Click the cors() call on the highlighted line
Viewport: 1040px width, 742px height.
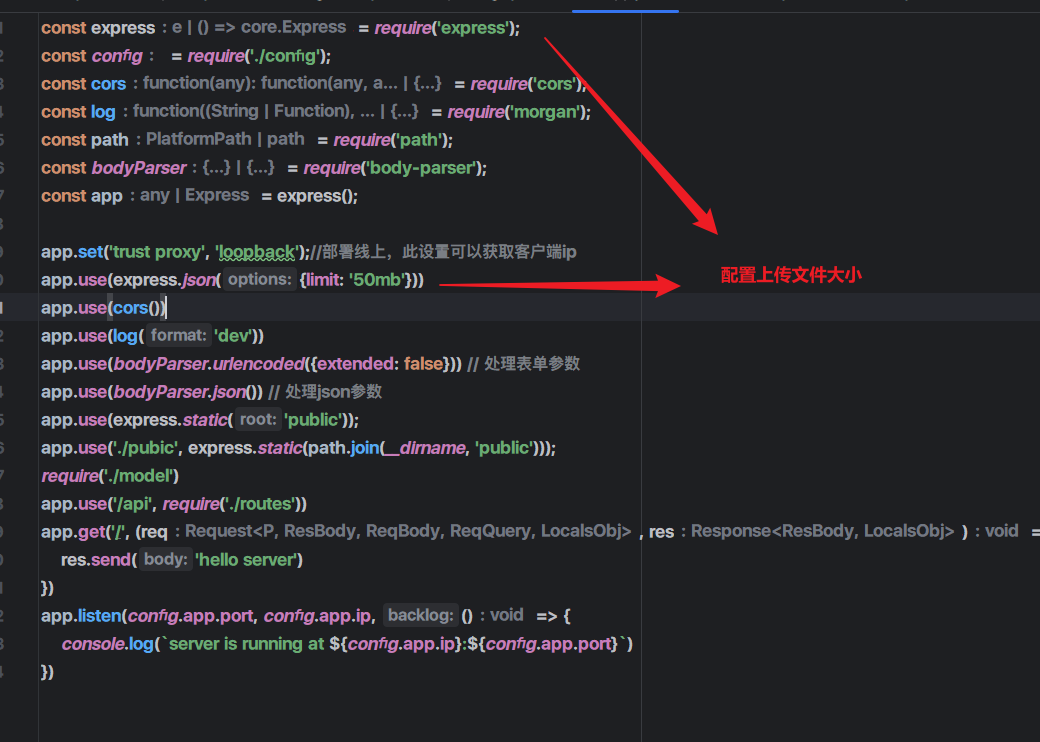pyautogui.click(x=135, y=307)
